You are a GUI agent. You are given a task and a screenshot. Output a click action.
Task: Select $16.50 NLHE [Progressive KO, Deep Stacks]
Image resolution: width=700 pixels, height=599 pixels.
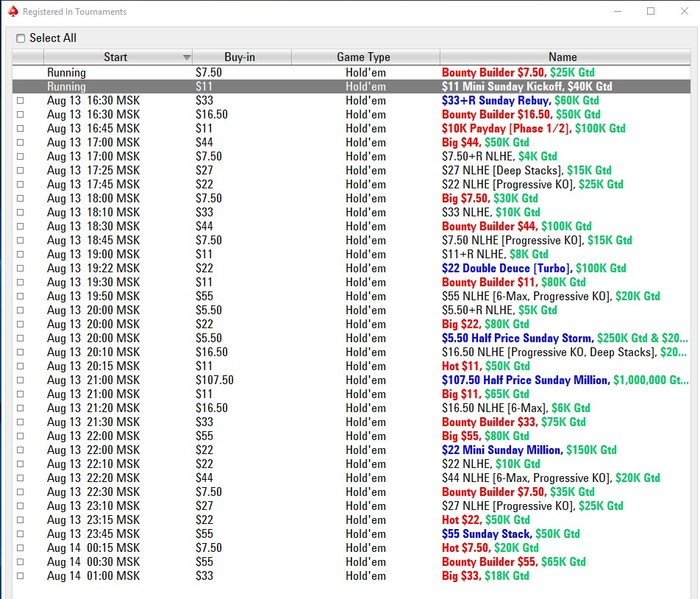click(351, 352)
